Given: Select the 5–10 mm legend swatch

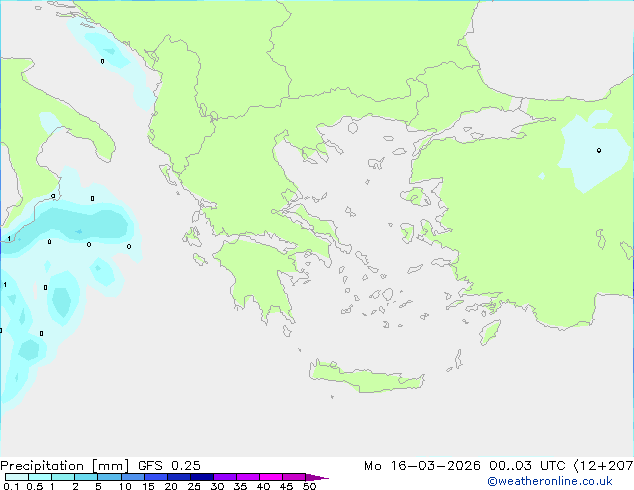Looking at the screenshot, I should 109,477.
